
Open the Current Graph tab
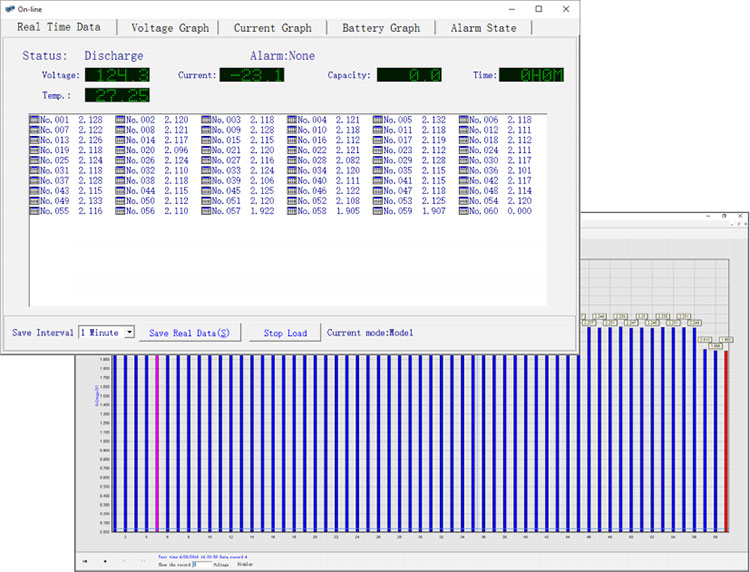pos(272,28)
